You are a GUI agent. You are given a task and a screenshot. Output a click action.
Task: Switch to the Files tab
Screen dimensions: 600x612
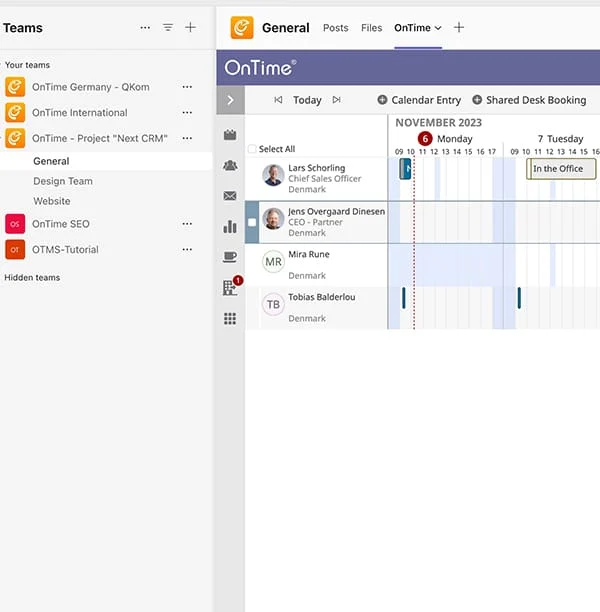pos(372,28)
